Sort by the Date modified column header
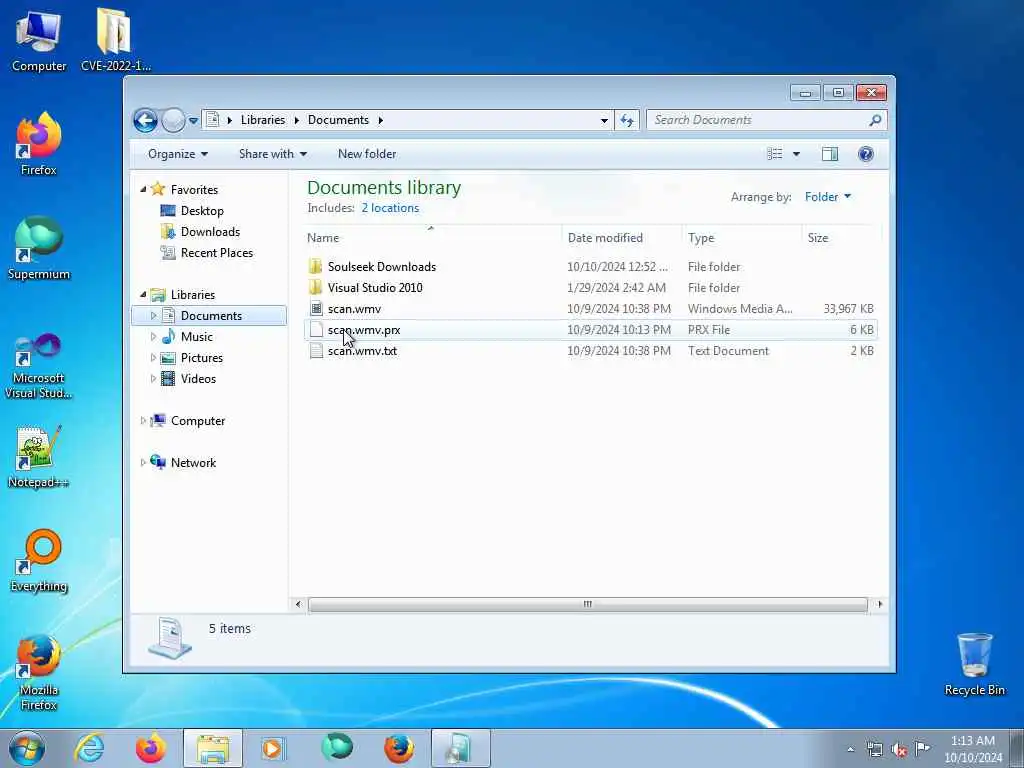 [x=621, y=238]
